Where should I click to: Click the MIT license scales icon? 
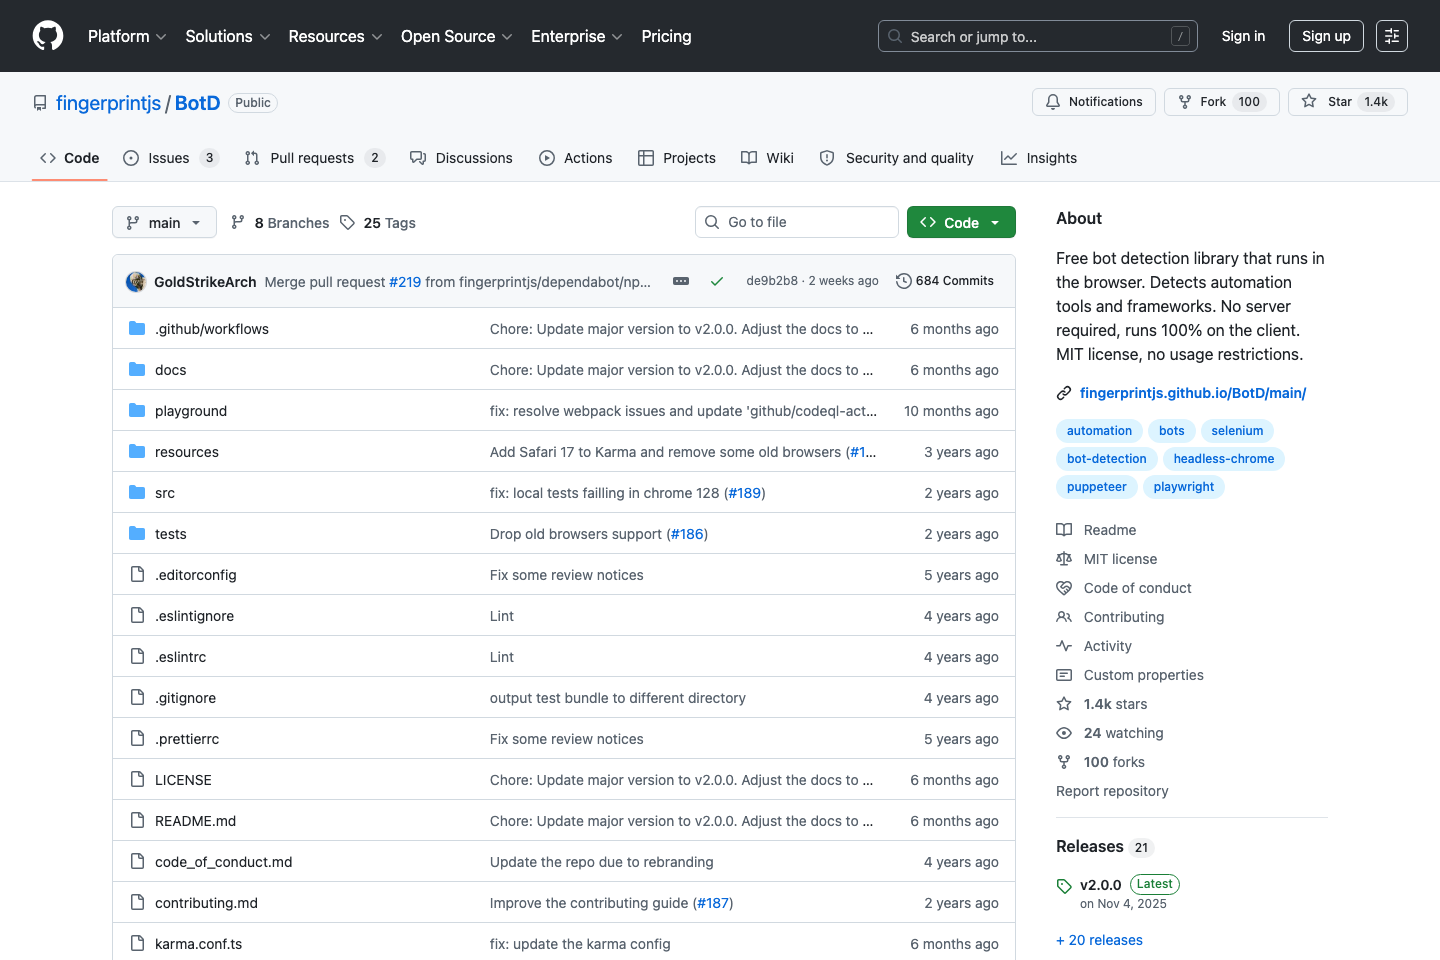click(x=1064, y=558)
